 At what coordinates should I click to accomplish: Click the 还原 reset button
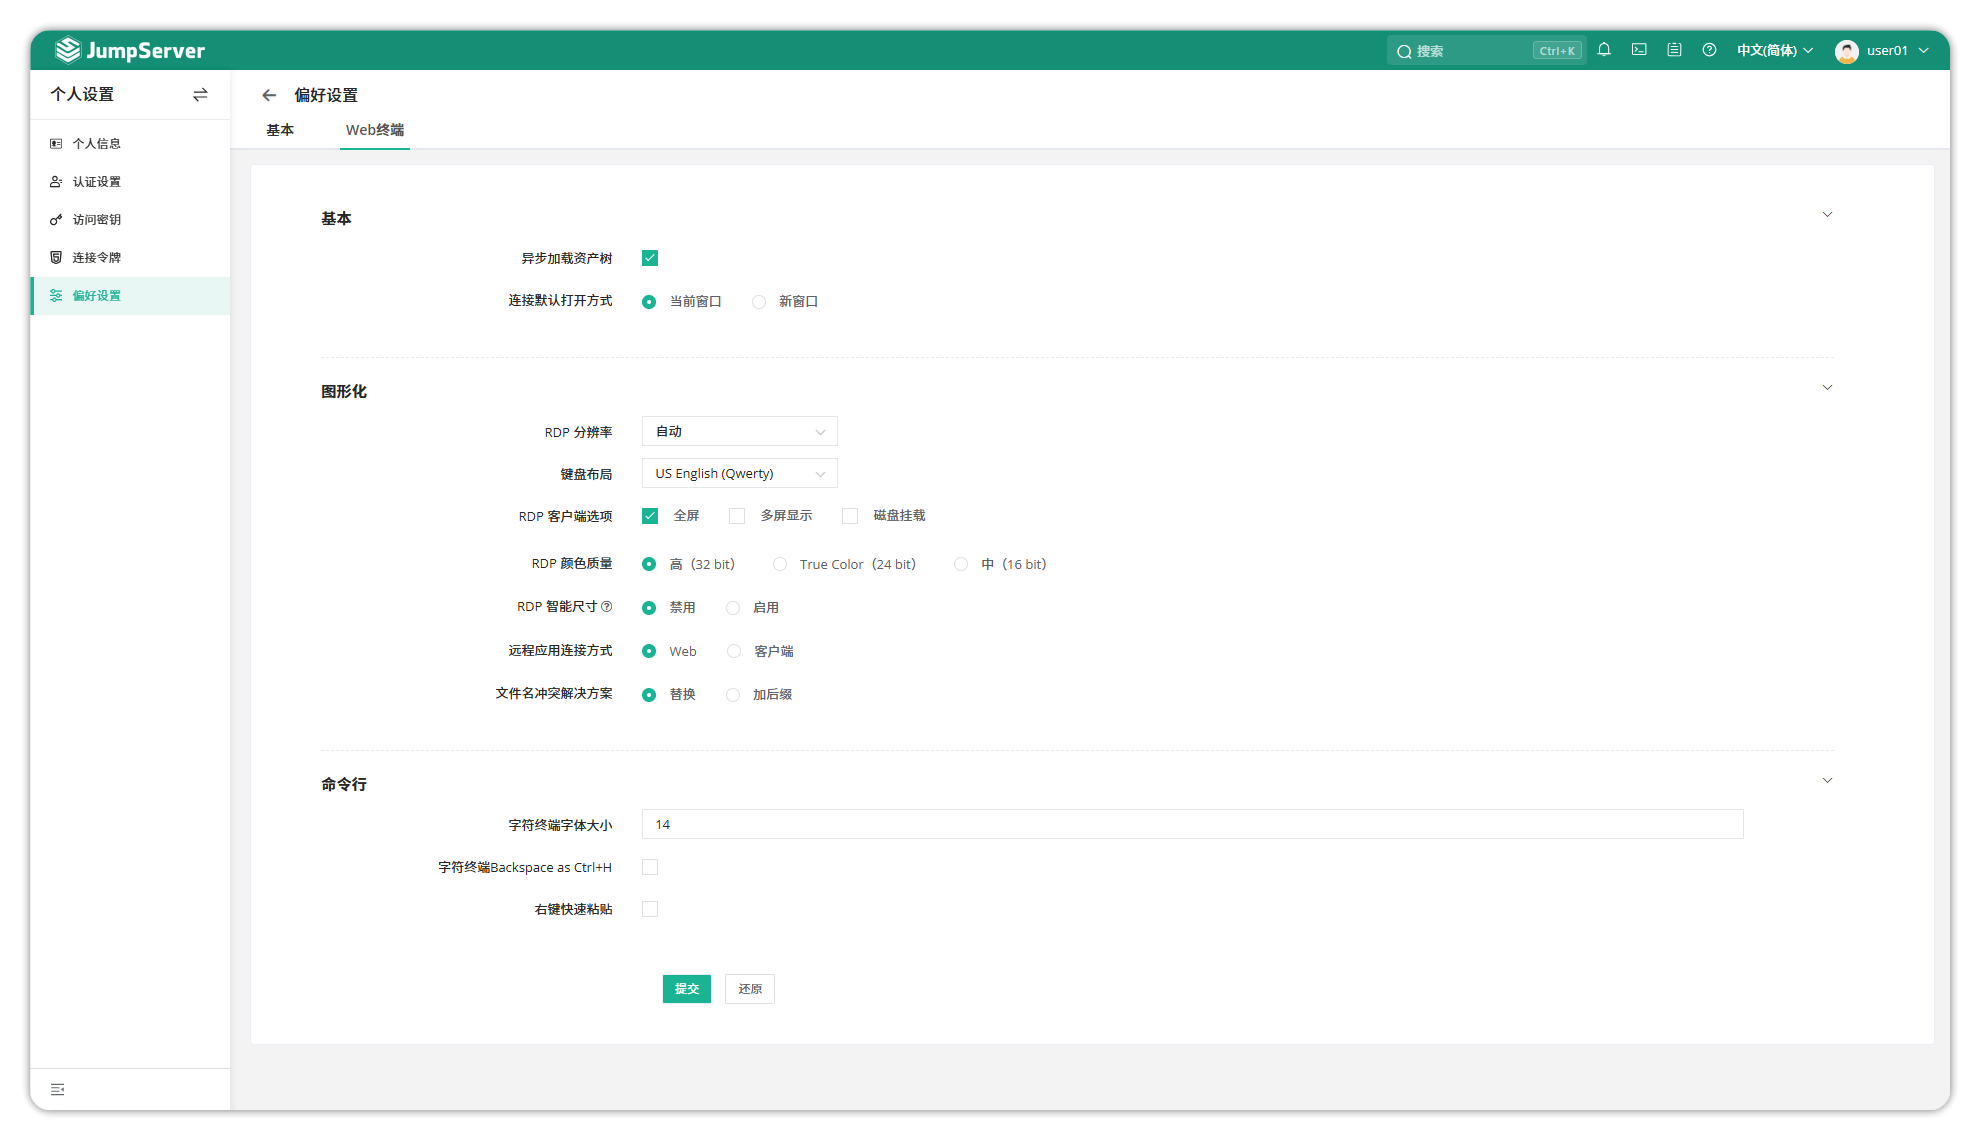click(x=749, y=989)
